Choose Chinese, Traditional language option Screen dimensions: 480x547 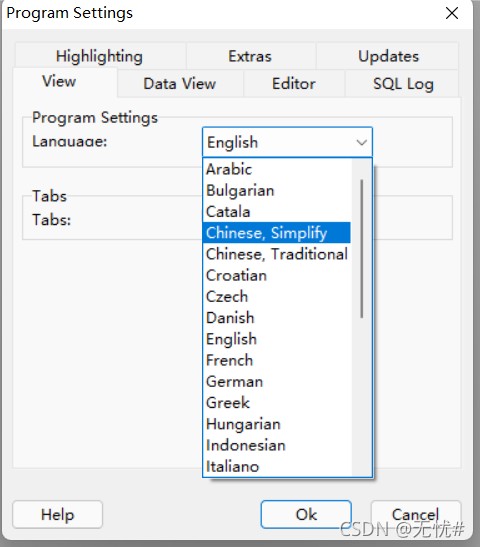pyautogui.click(x=277, y=254)
